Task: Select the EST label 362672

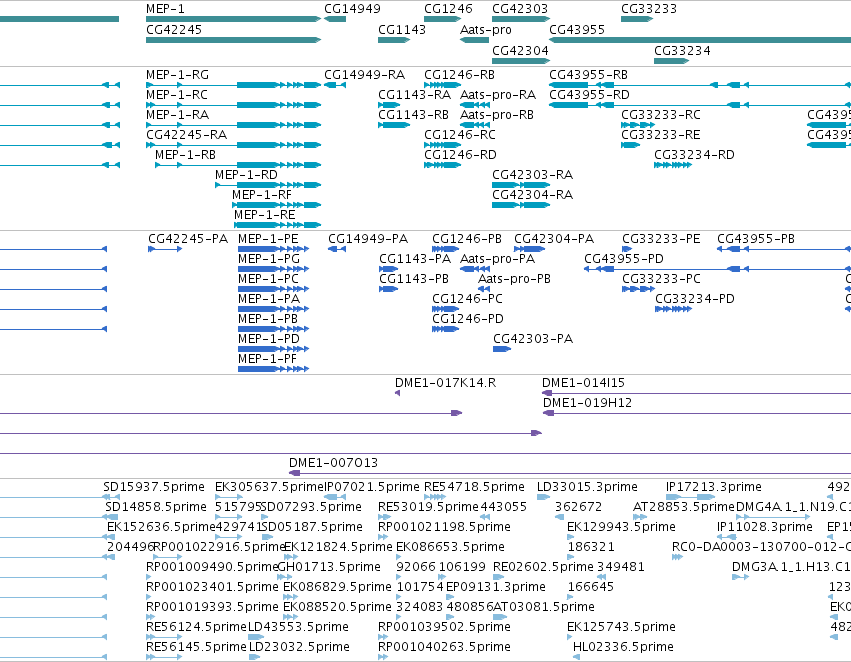Action: coord(578,507)
